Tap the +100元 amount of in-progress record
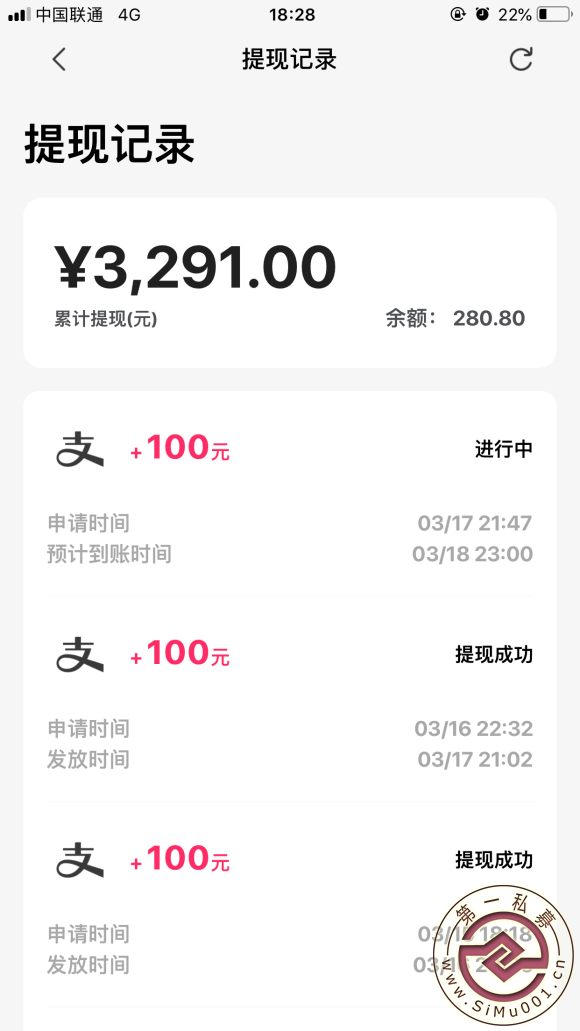 [180, 448]
